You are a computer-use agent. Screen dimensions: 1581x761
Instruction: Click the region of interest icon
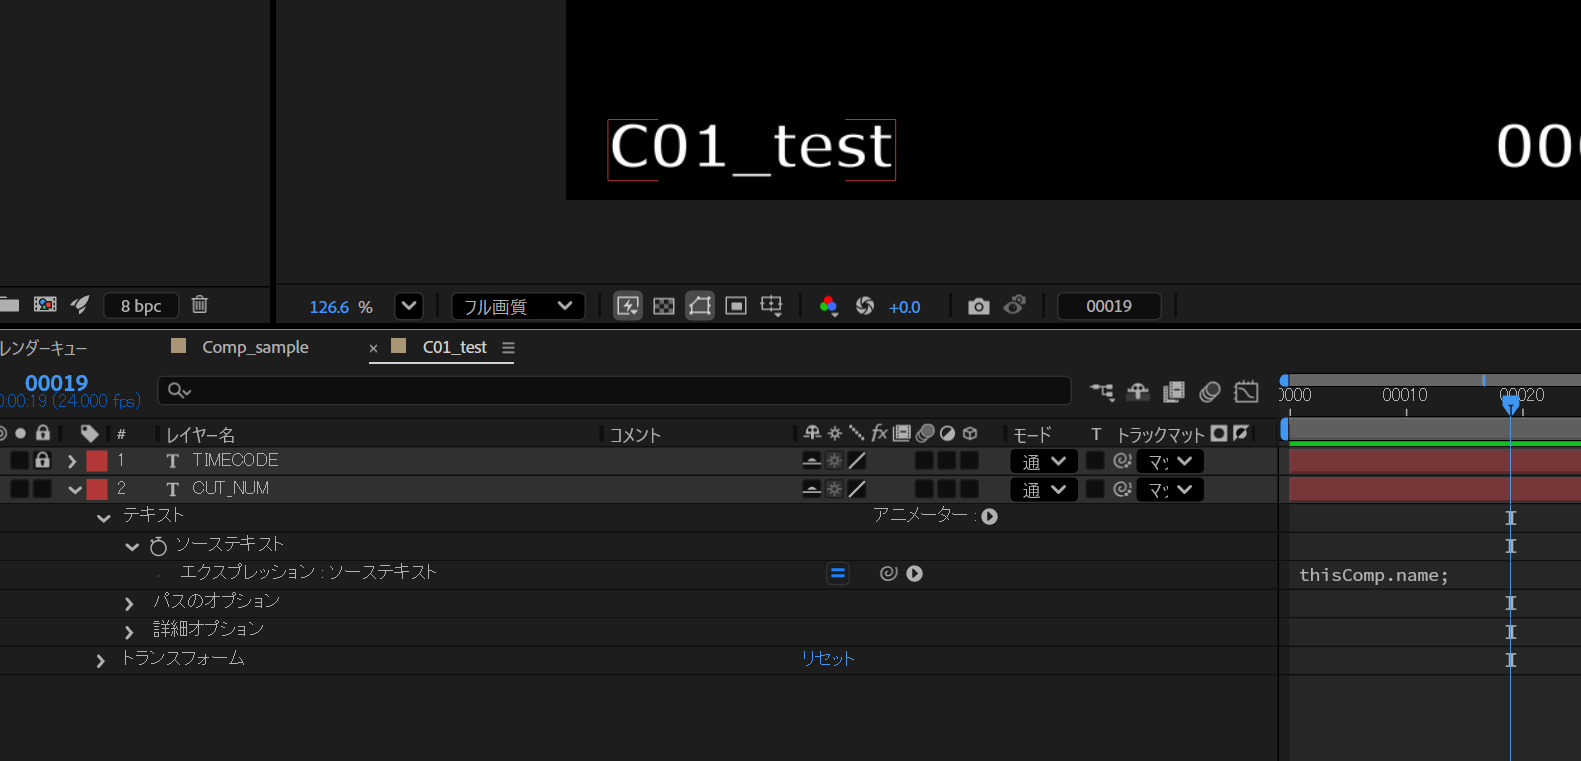coord(736,306)
